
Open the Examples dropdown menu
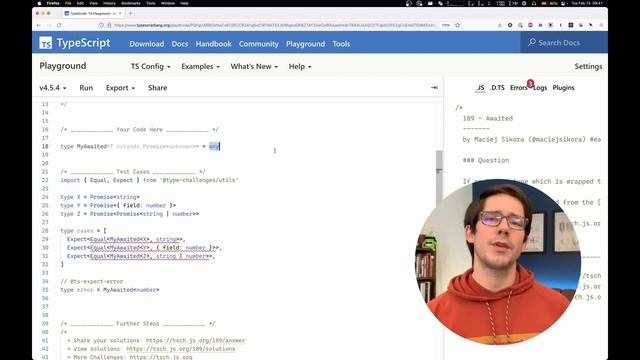point(200,66)
